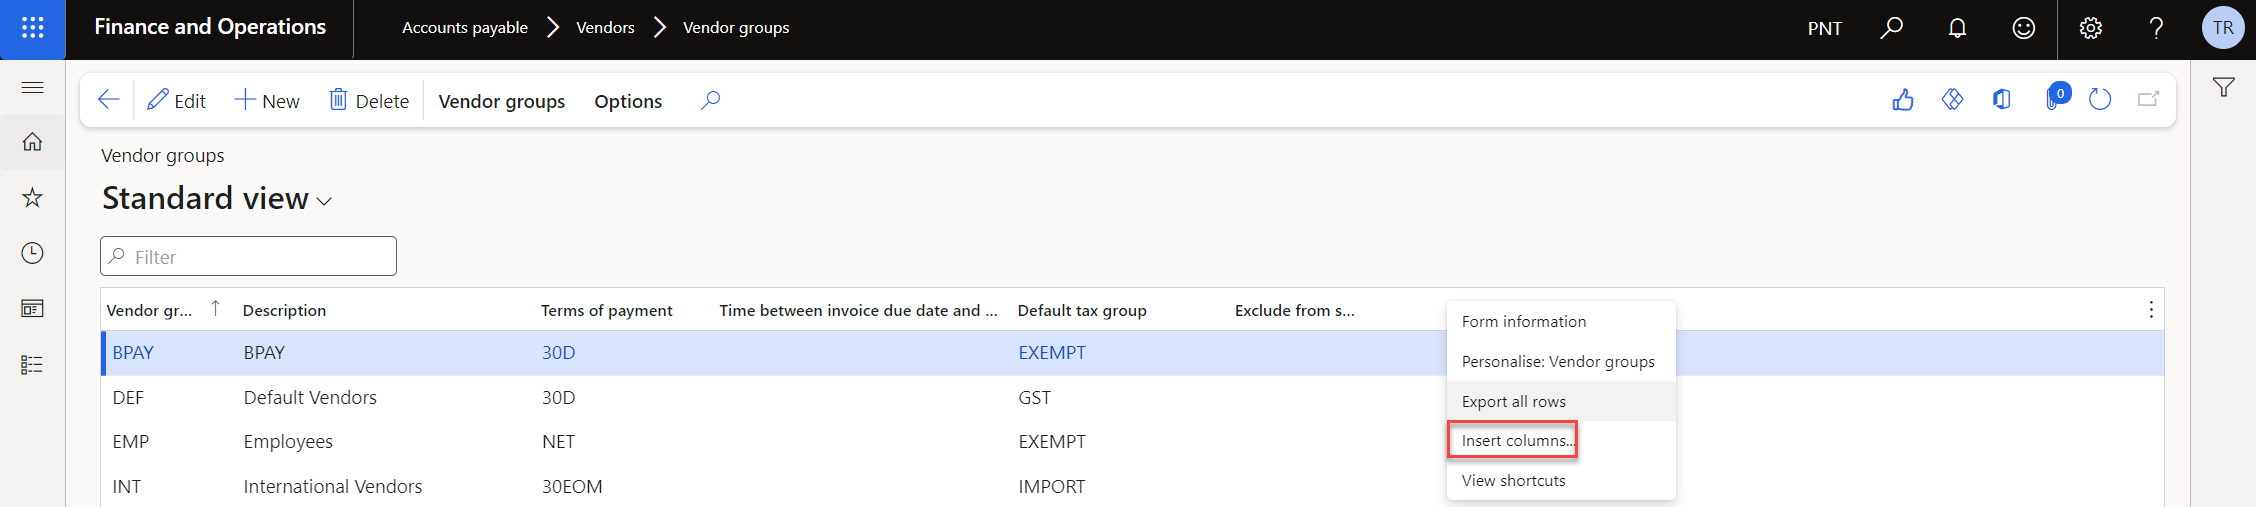Open Vendors breadcrumb link
This screenshot has width=2256, height=507.
[605, 28]
